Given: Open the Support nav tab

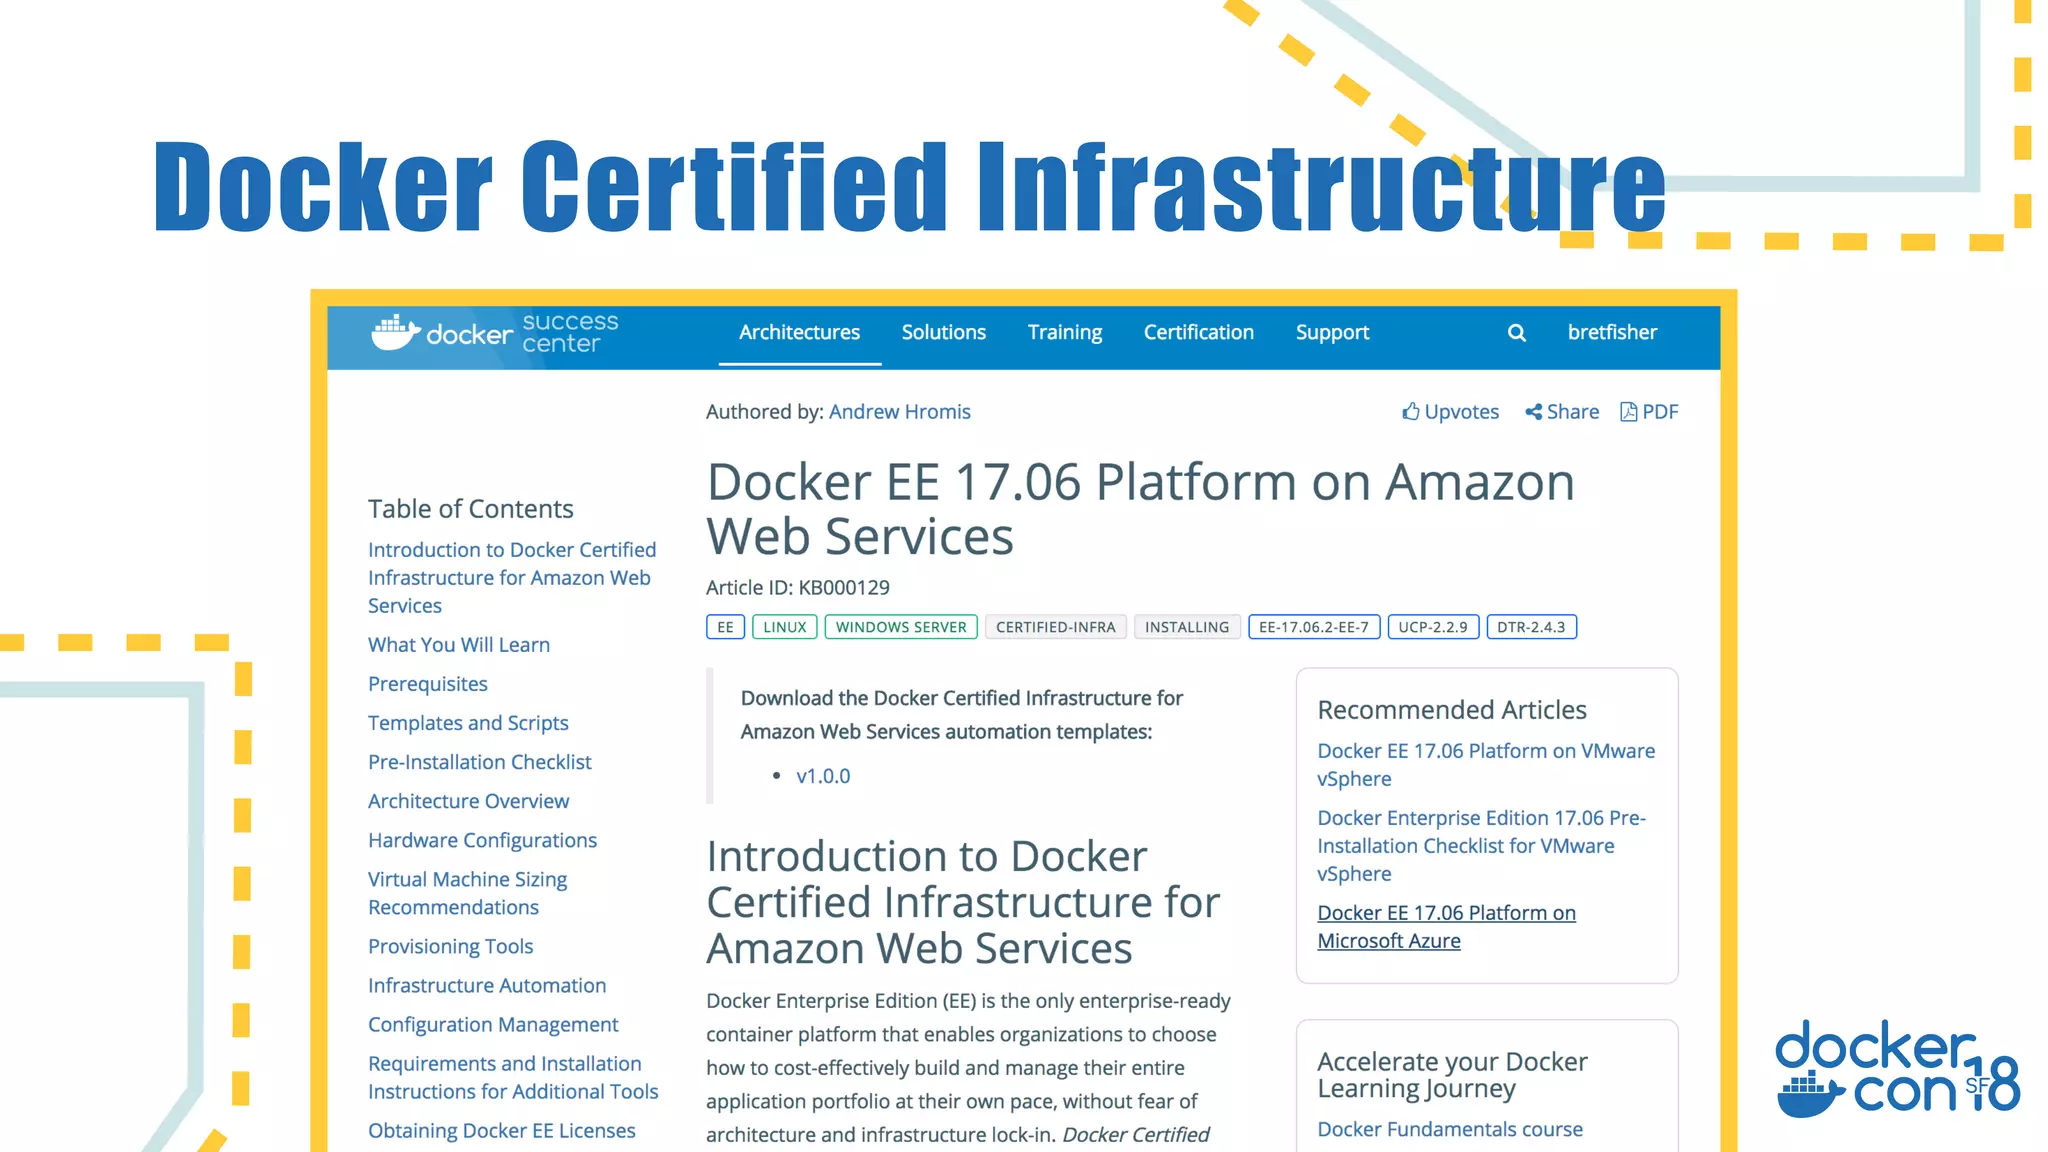Looking at the screenshot, I should click(x=1332, y=333).
